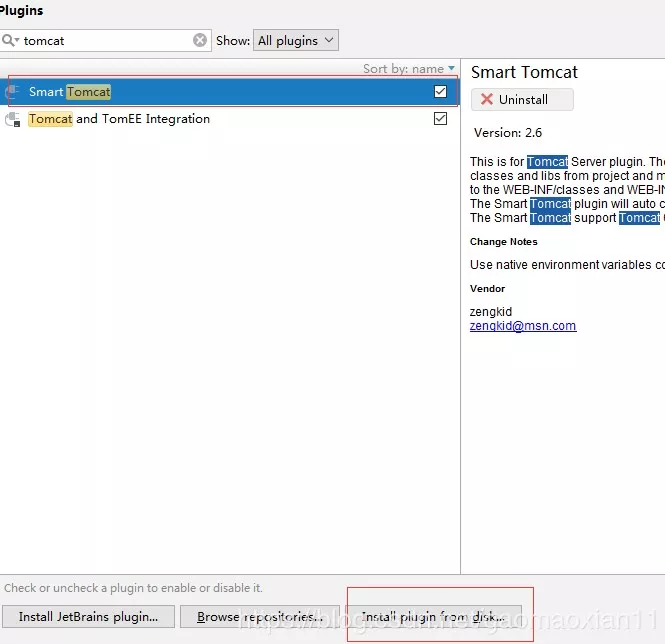Click the Smart Tomcat details heading
This screenshot has width=665, height=644.
click(x=524, y=73)
